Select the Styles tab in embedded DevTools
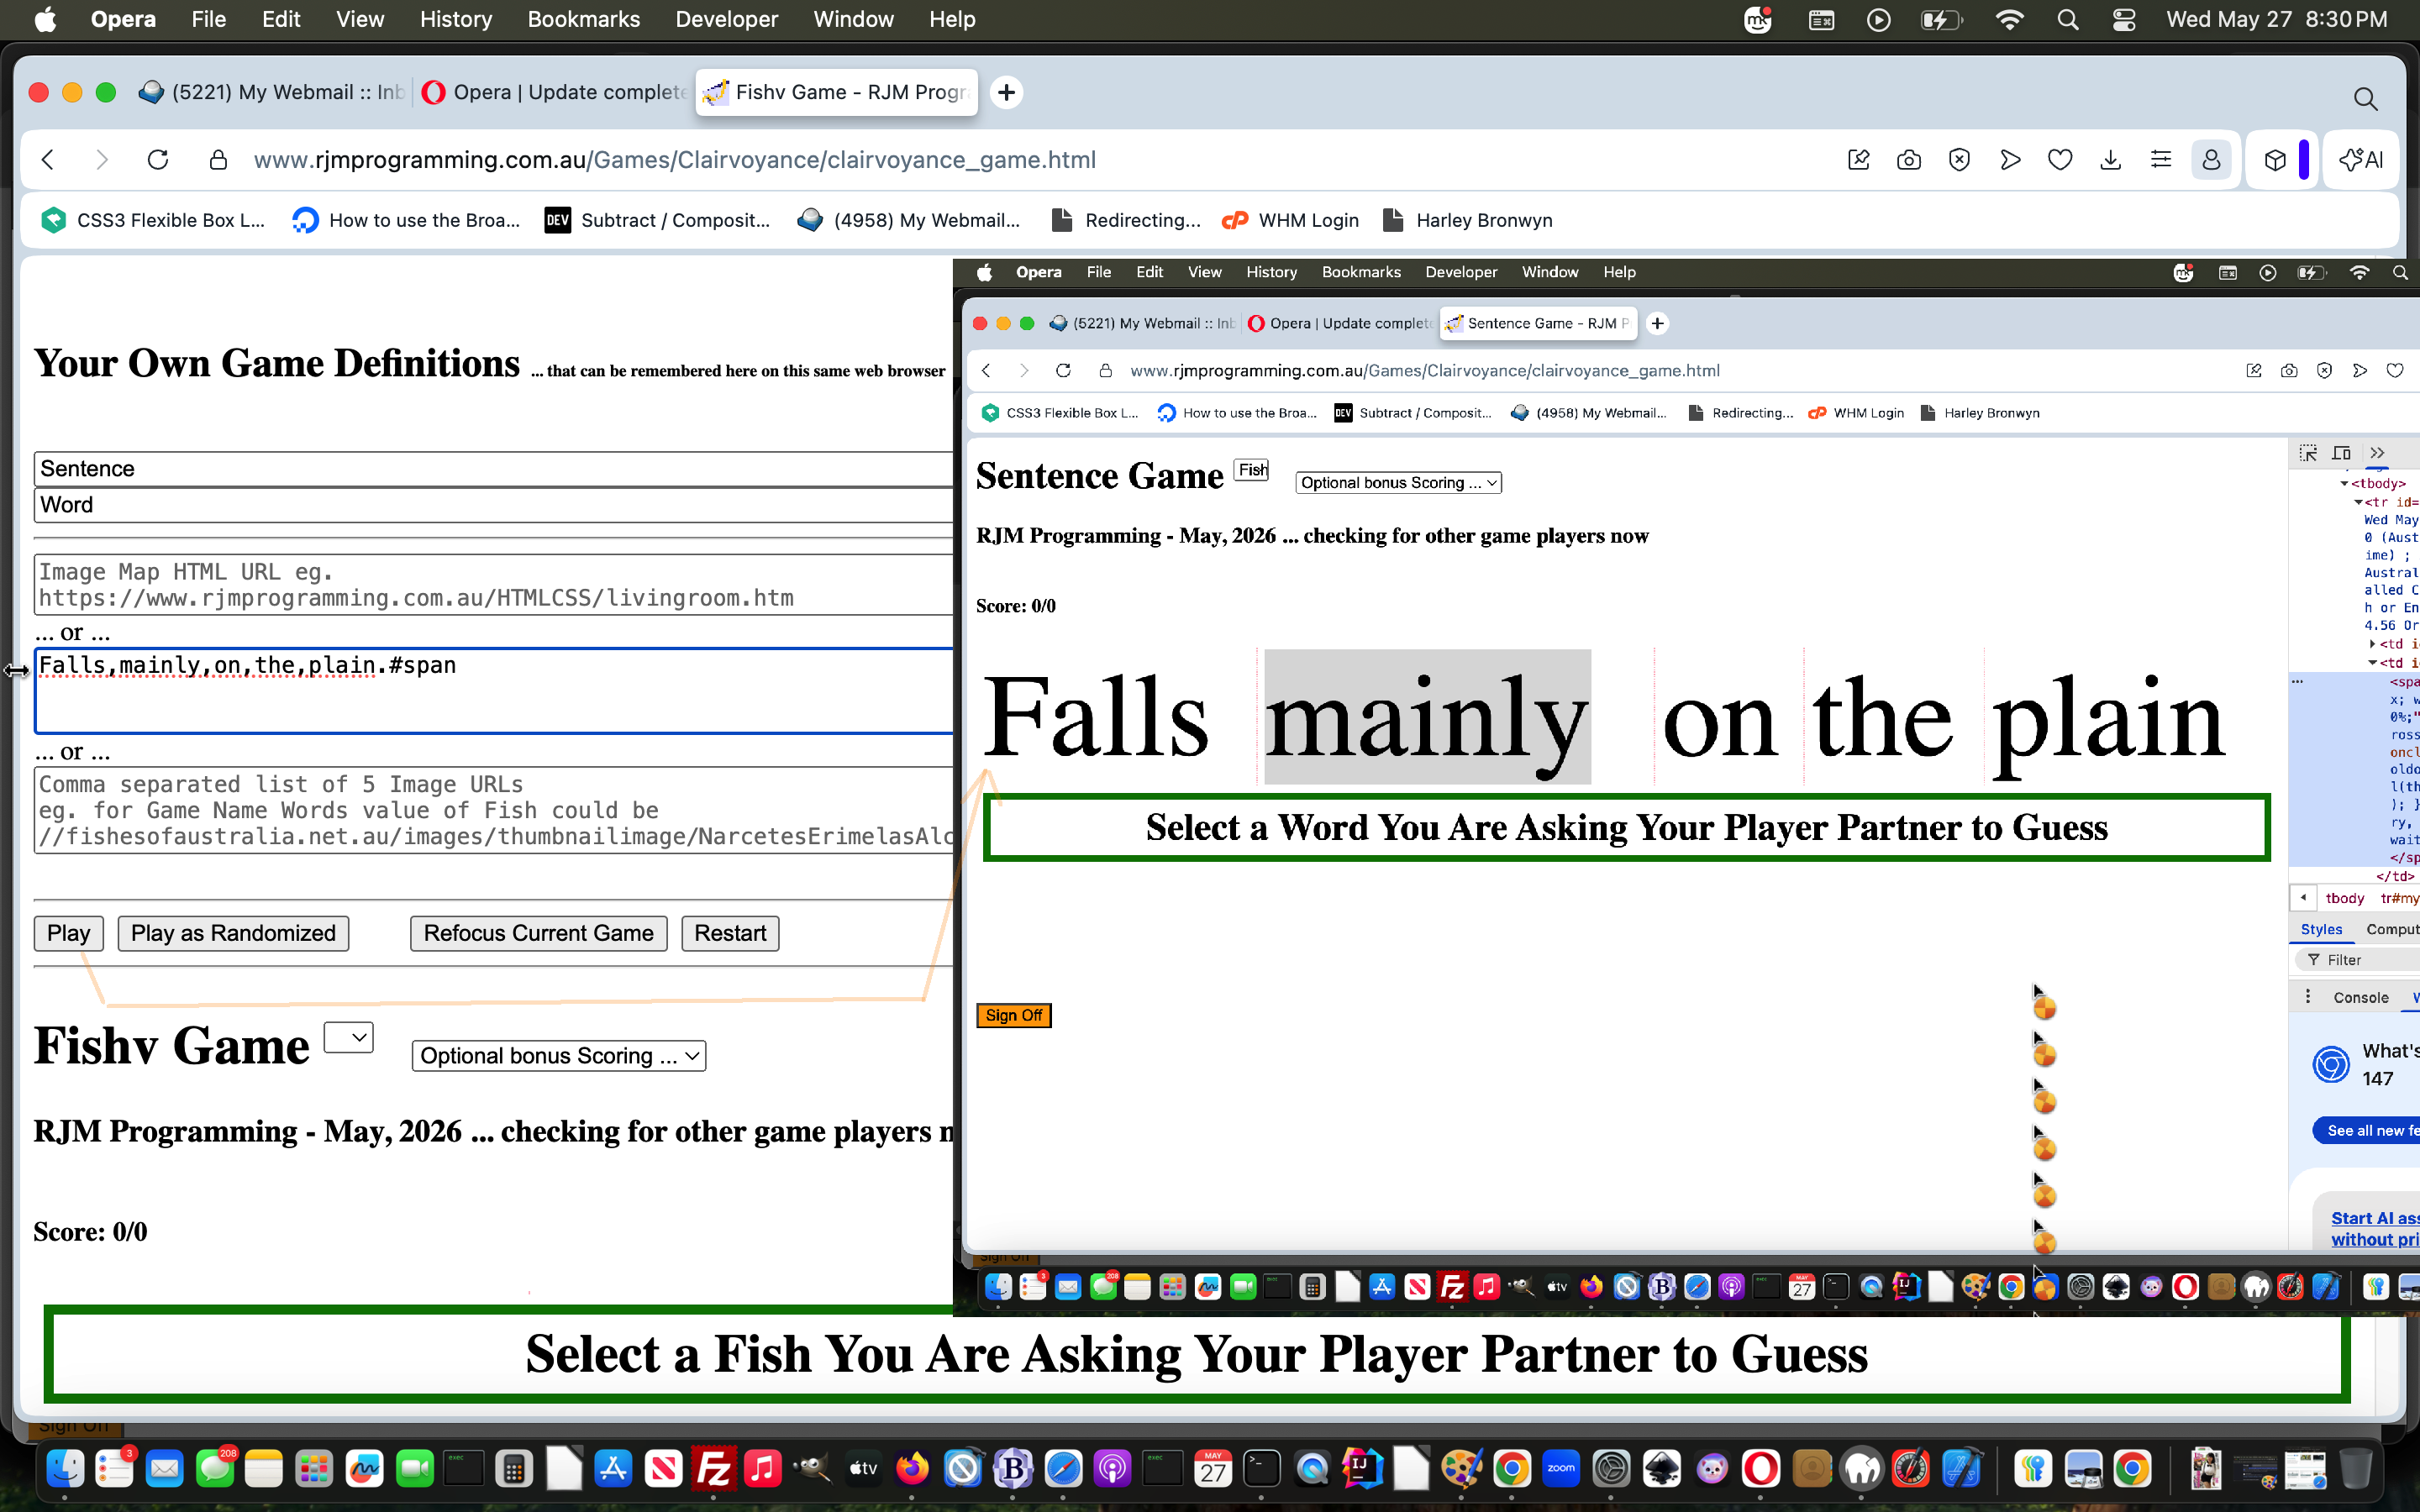Image resolution: width=2420 pixels, height=1512 pixels. tap(2321, 929)
